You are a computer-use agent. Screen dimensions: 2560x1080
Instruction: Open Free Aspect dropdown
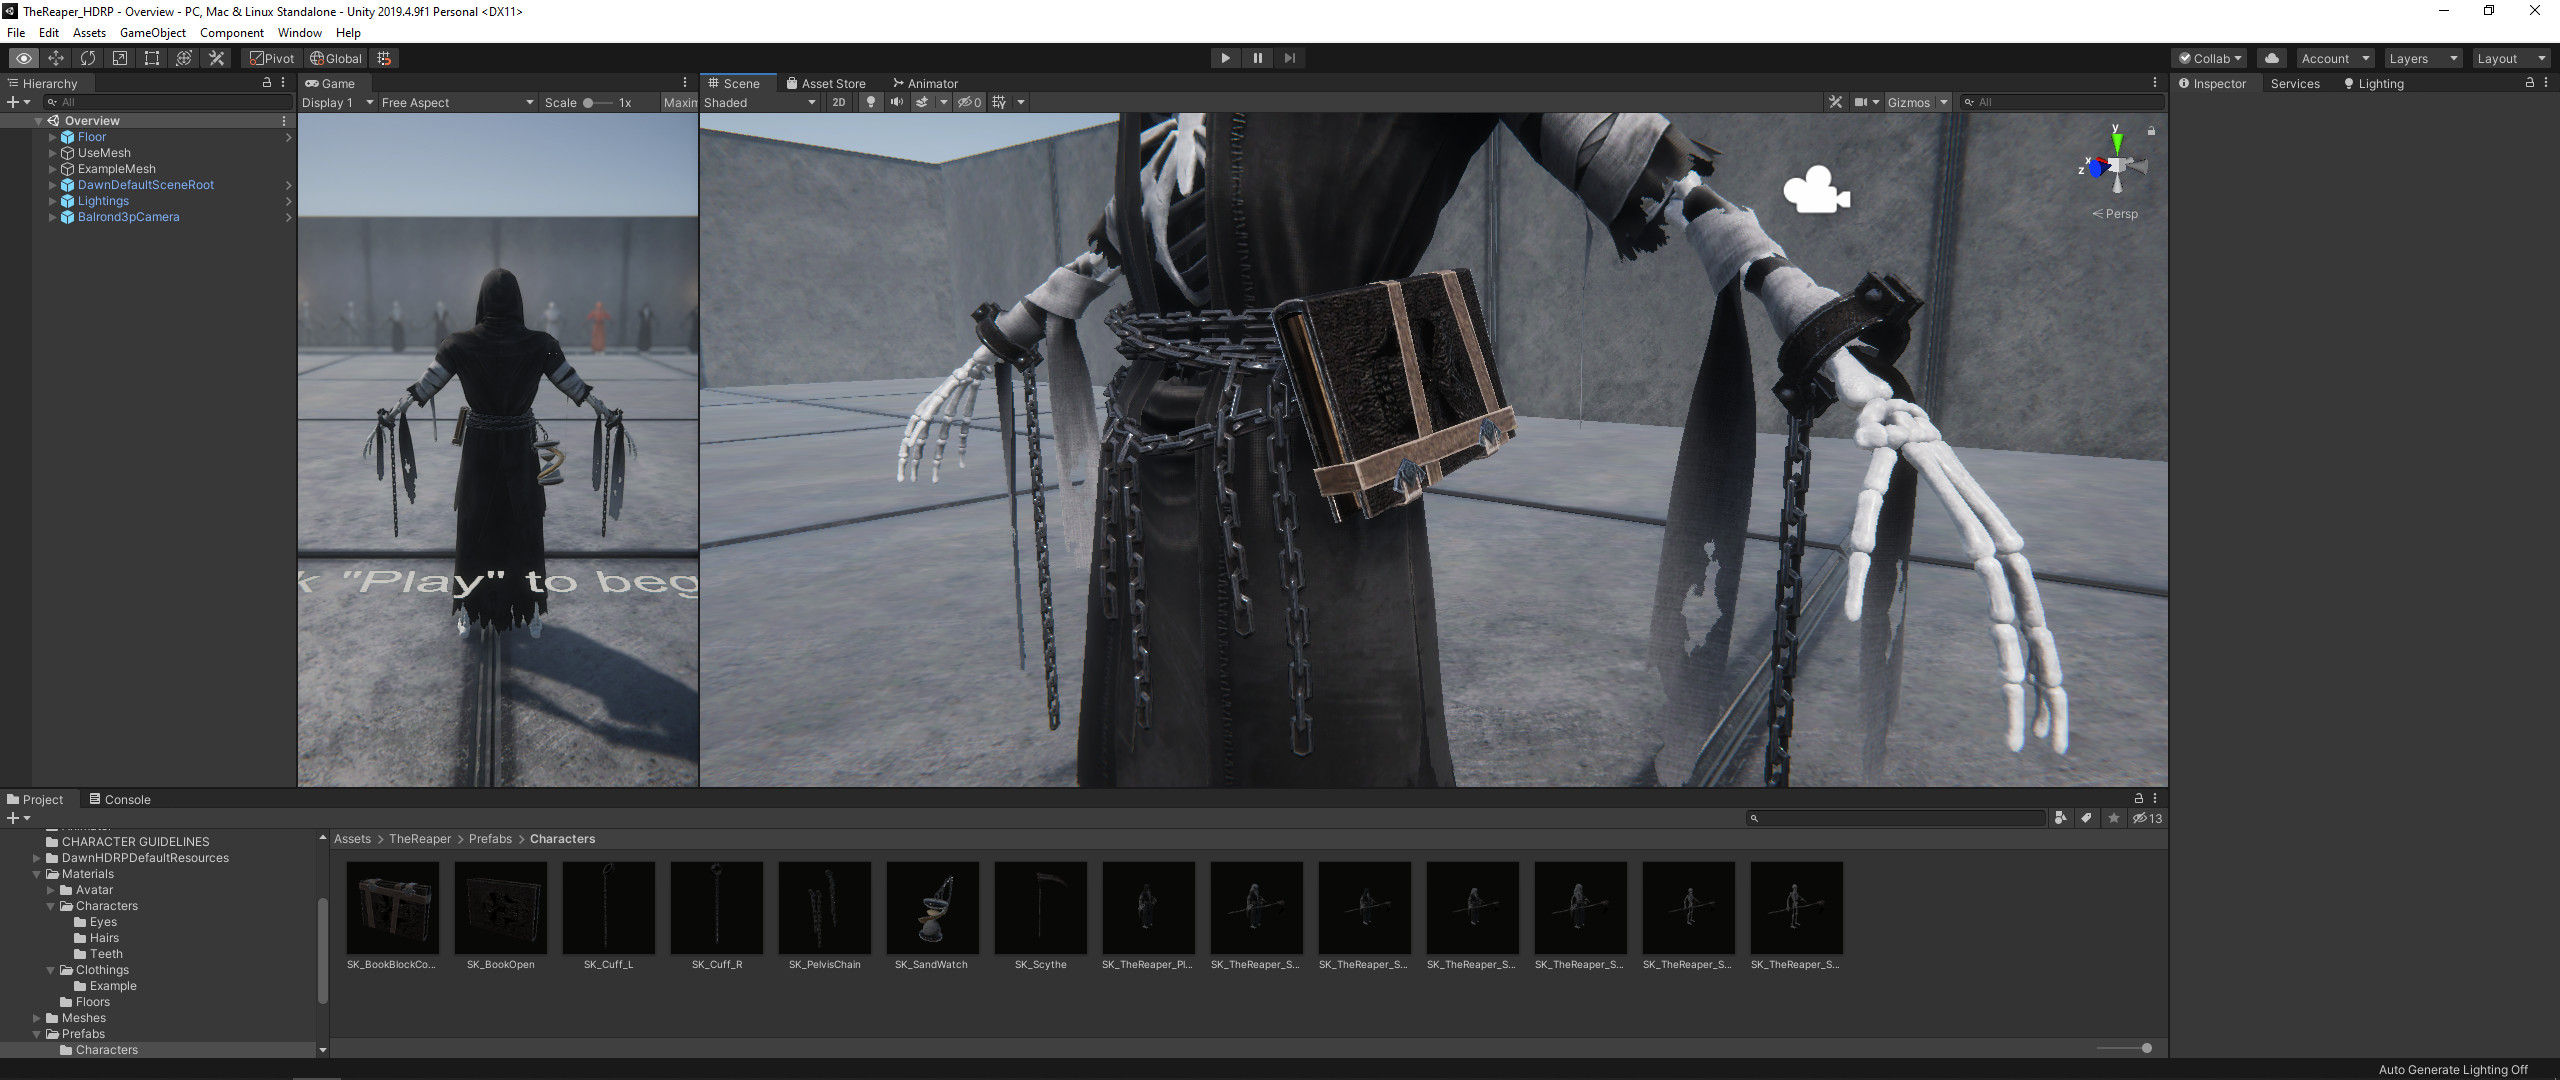pos(457,102)
